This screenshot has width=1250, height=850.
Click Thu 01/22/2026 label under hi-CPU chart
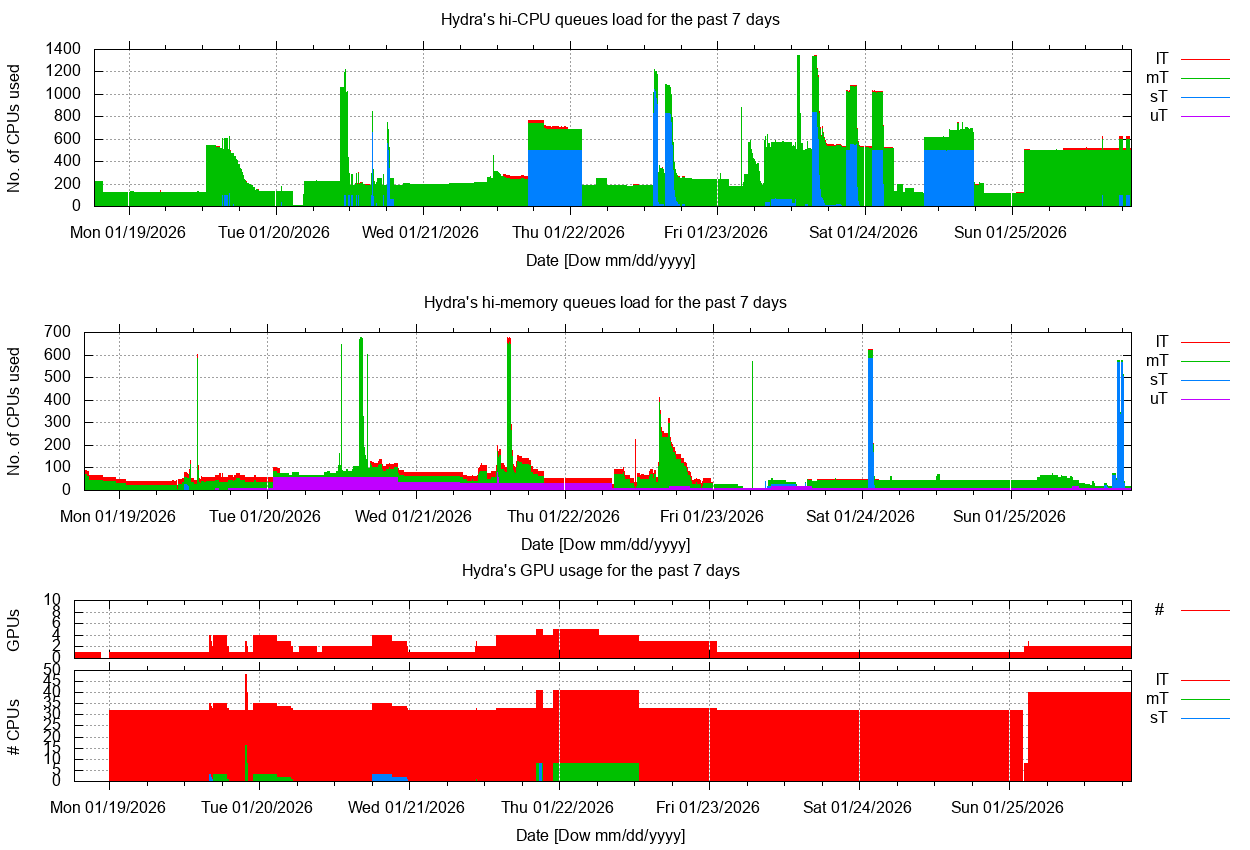tap(569, 232)
